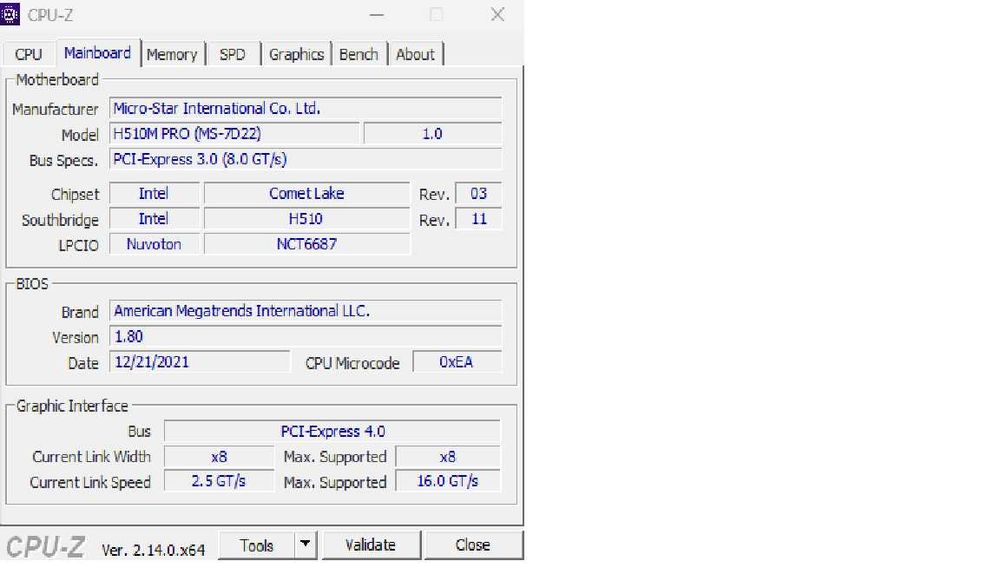Image resolution: width=1000 pixels, height=563 pixels.
Task: Click the CPU-Z app icon in title bar
Action: click(10, 14)
